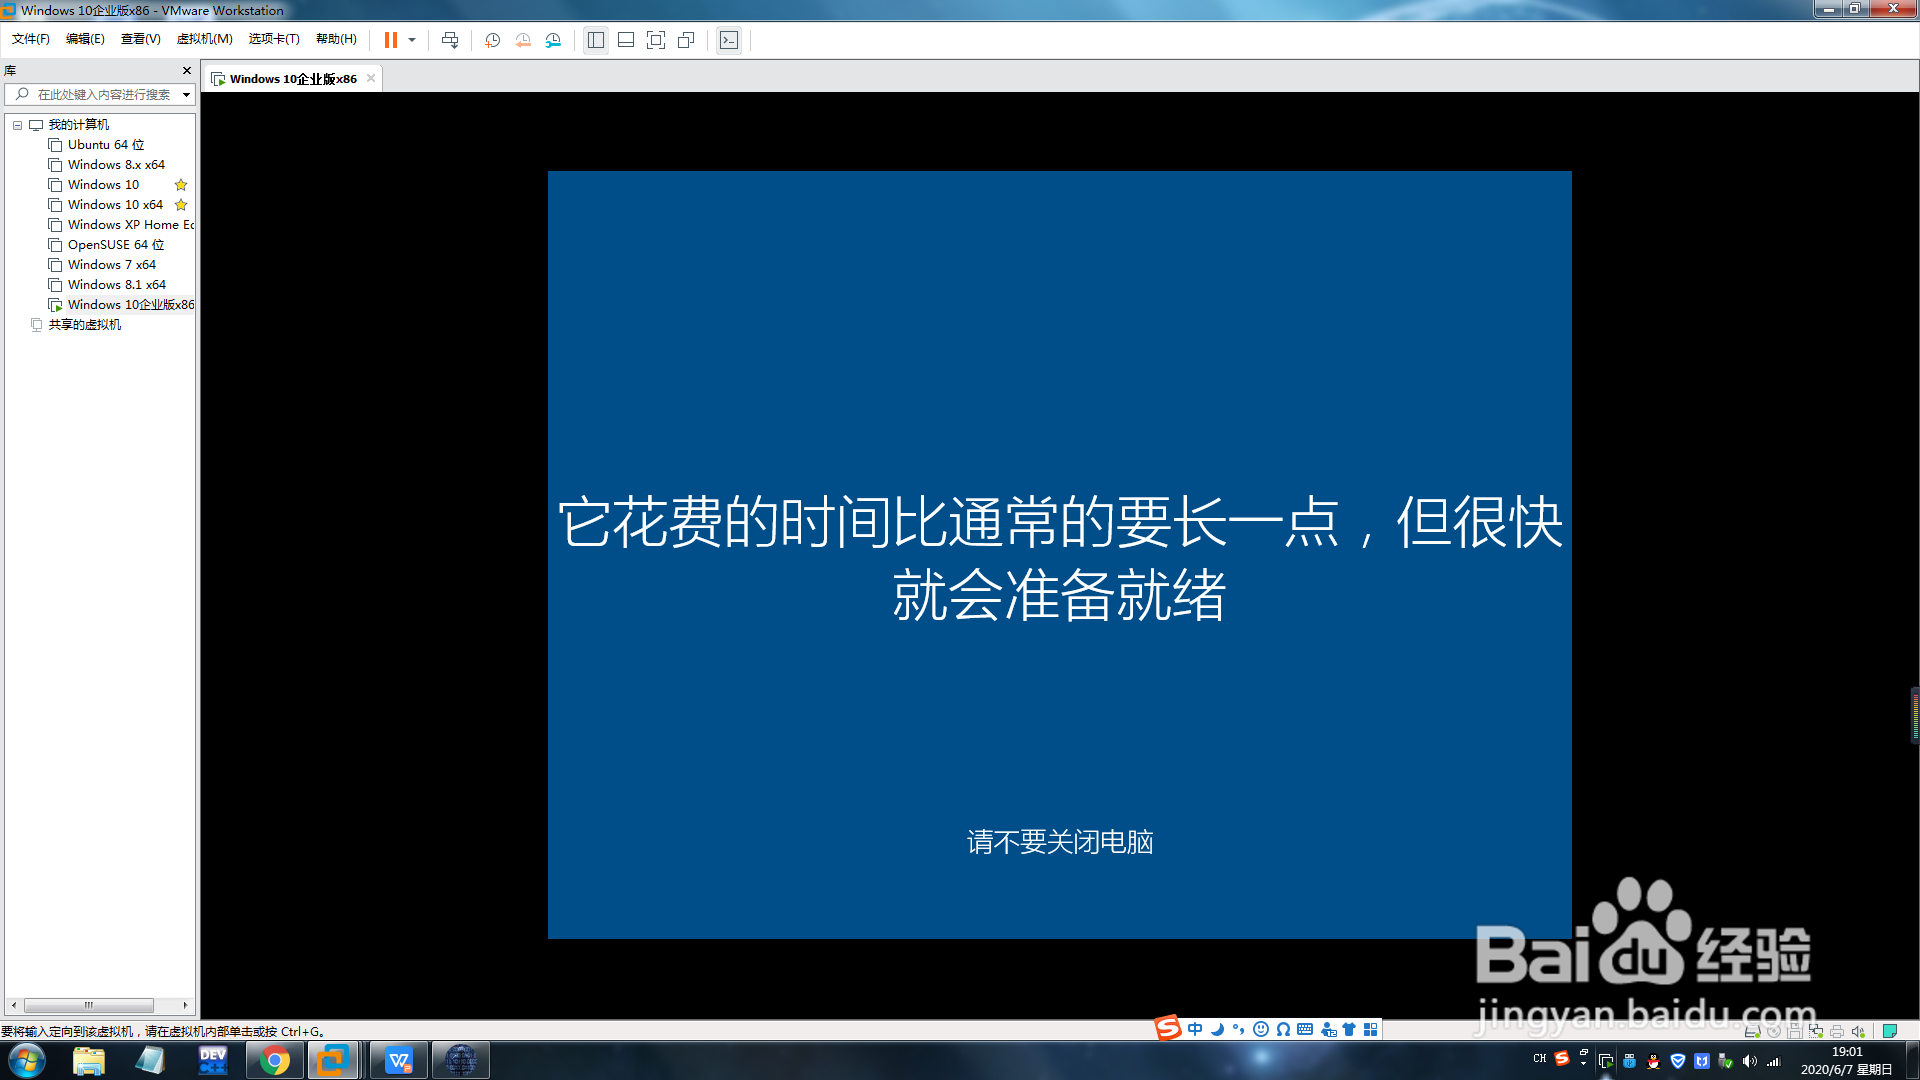The width and height of the screenshot is (1920, 1080).
Task: Click the library search input field
Action: [x=100, y=95]
